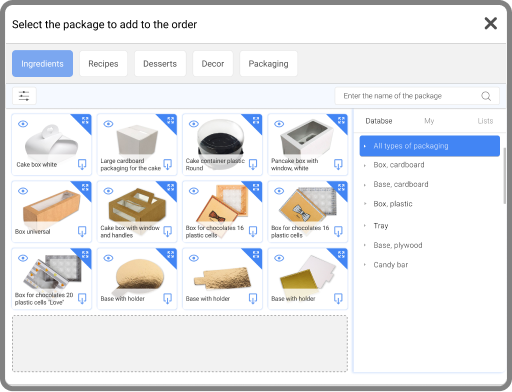Viewport: 512px width, 392px height.
Task: Expand the Base, plywood category arrow
Action: coord(365,245)
